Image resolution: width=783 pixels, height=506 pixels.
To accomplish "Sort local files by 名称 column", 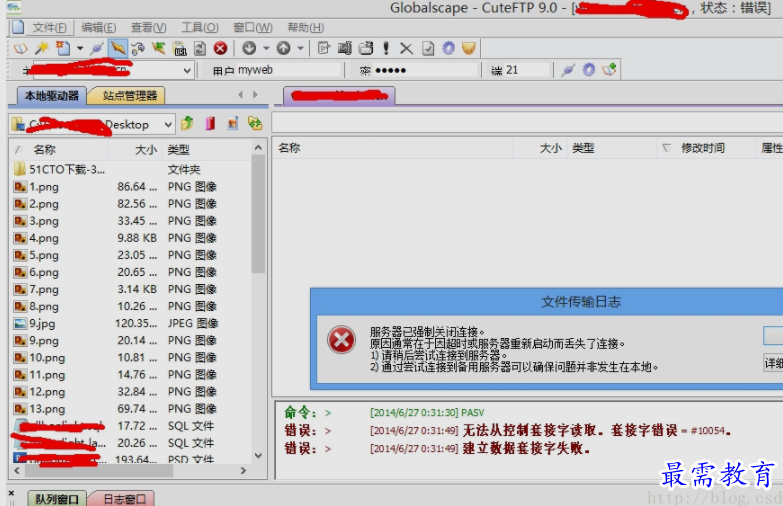I will click(59, 149).
